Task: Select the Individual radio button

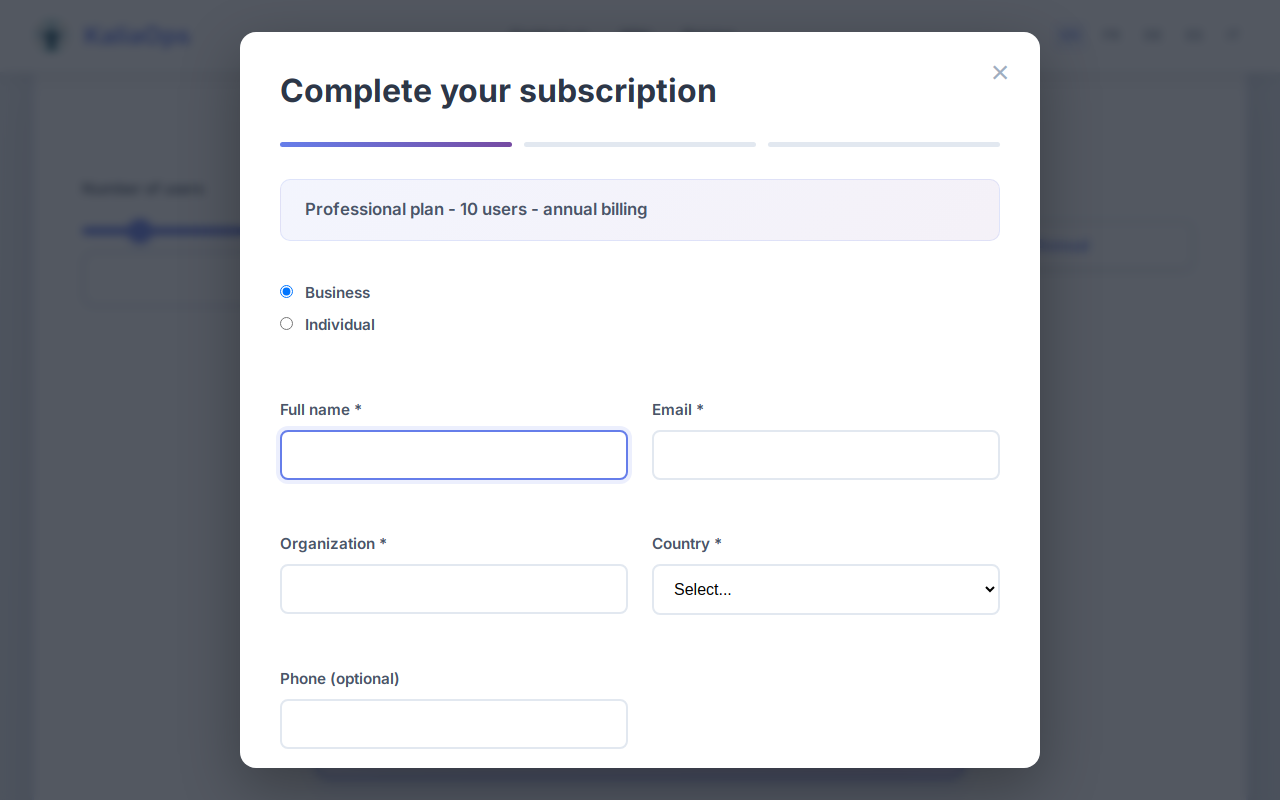Action: point(286,323)
